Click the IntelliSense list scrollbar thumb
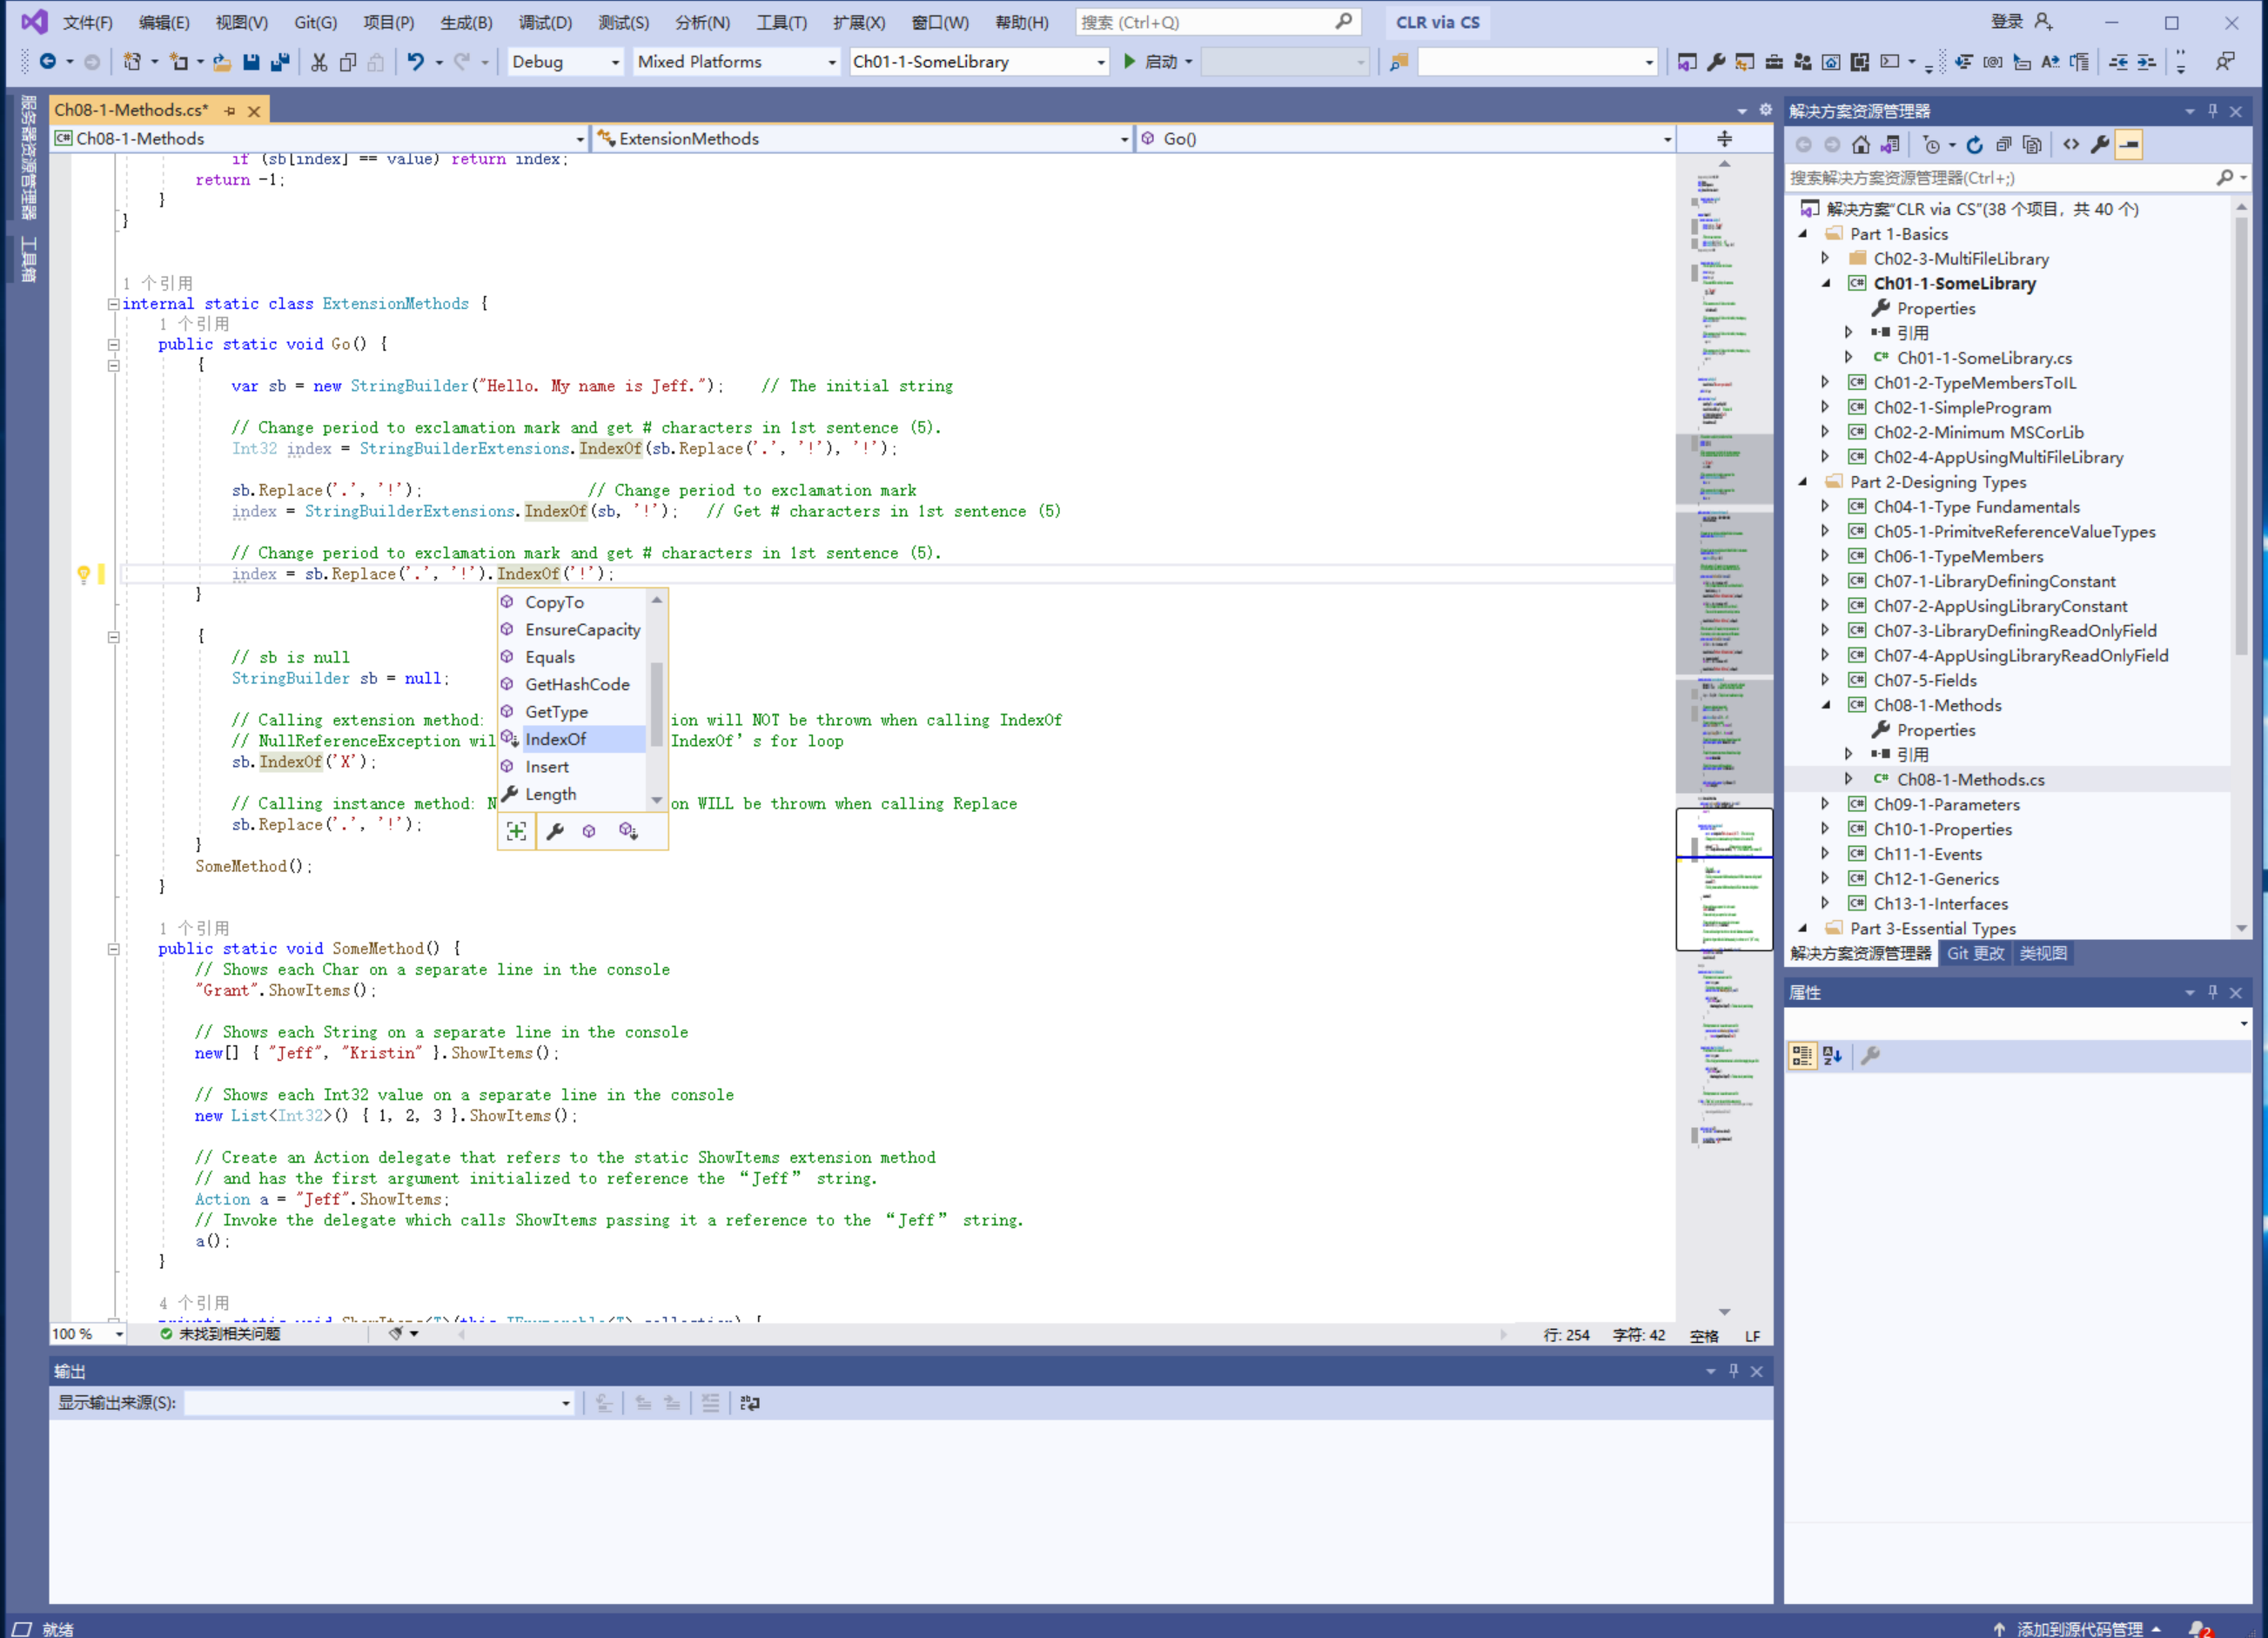2268x1638 pixels. 657,703
